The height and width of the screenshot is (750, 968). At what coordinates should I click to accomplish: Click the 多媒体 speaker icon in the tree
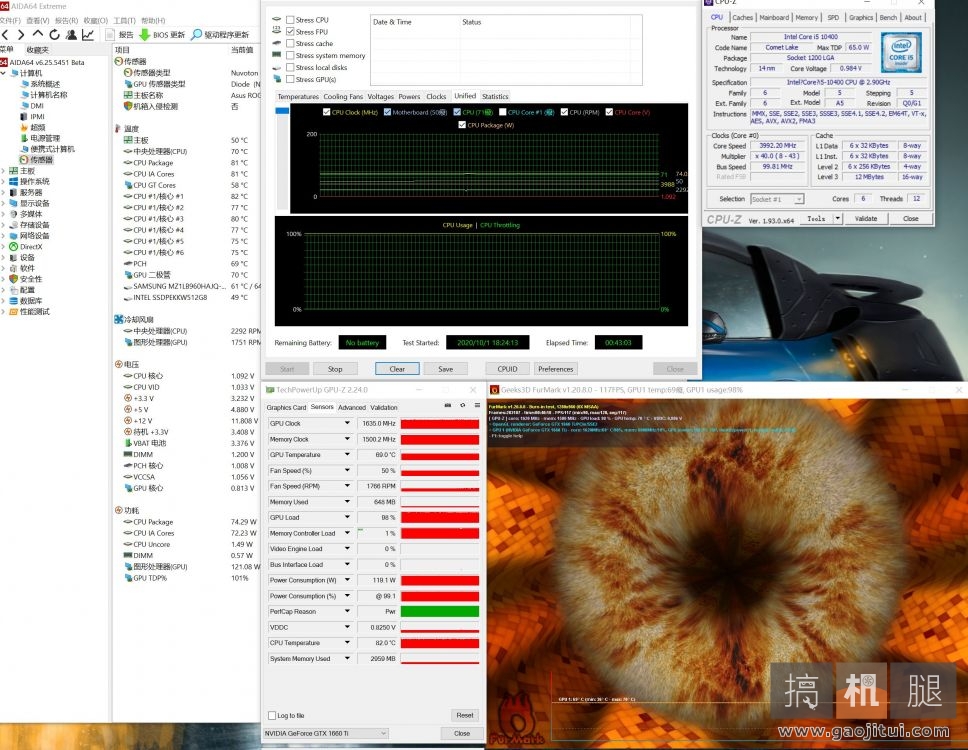(x=14, y=214)
